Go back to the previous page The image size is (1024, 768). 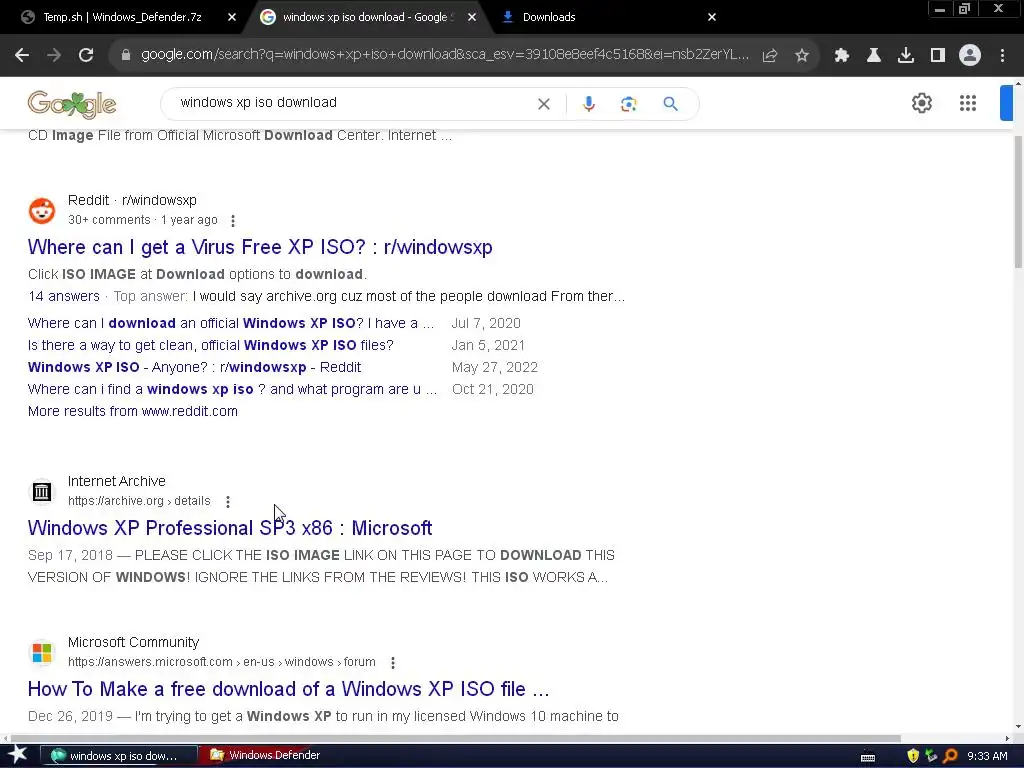[22, 55]
